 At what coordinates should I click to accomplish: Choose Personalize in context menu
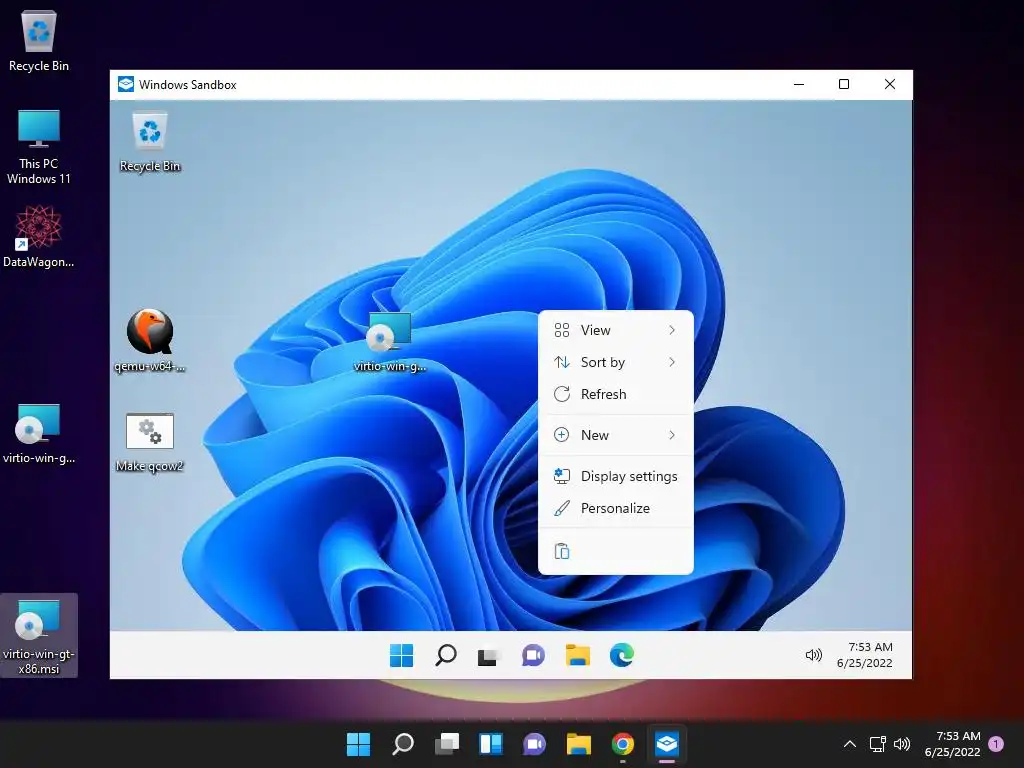pos(615,508)
